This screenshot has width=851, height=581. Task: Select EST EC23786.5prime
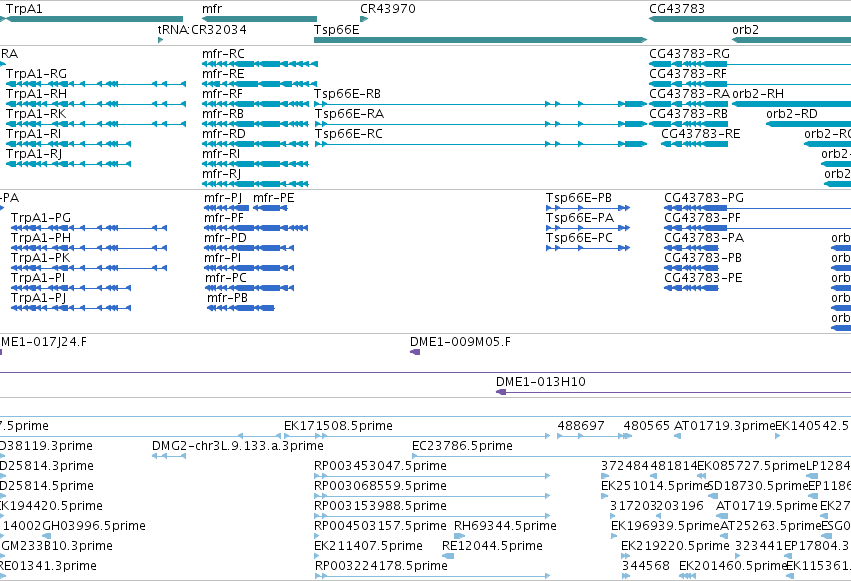pyautogui.click(x=462, y=446)
